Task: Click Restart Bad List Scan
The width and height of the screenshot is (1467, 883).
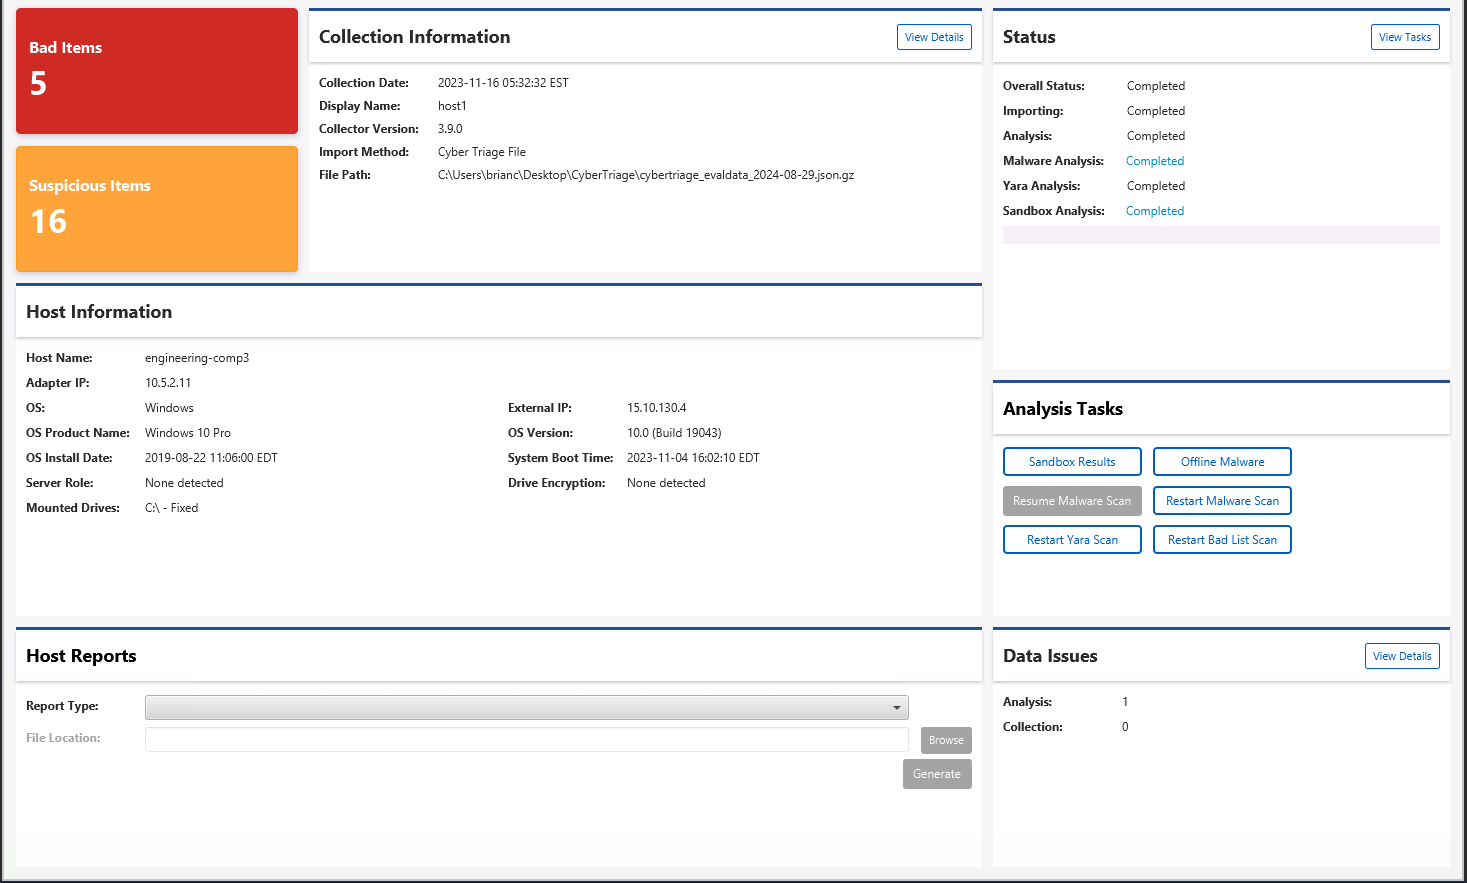Action: click(x=1222, y=540)
